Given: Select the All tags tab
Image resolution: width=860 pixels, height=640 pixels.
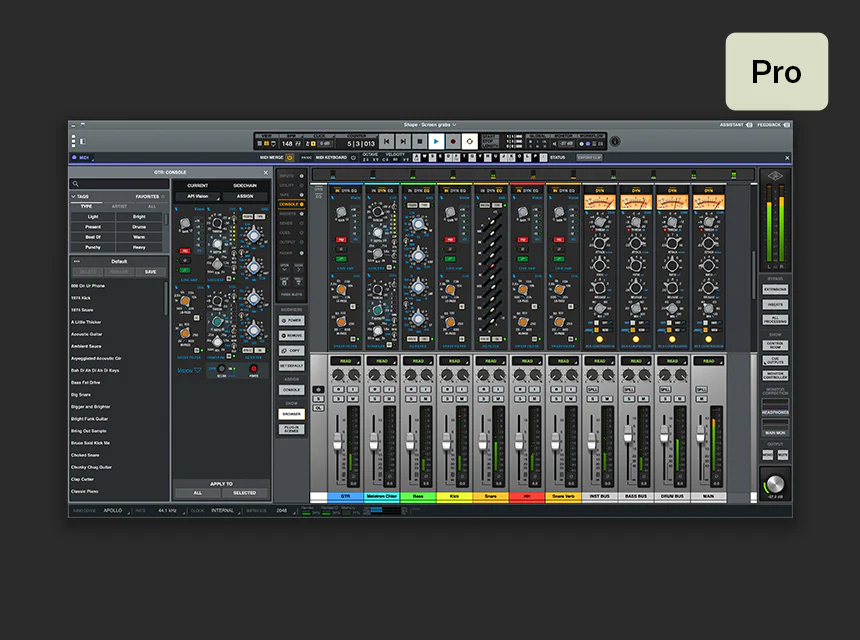Looking at the screenshot, I should click(x=152, y=206).
